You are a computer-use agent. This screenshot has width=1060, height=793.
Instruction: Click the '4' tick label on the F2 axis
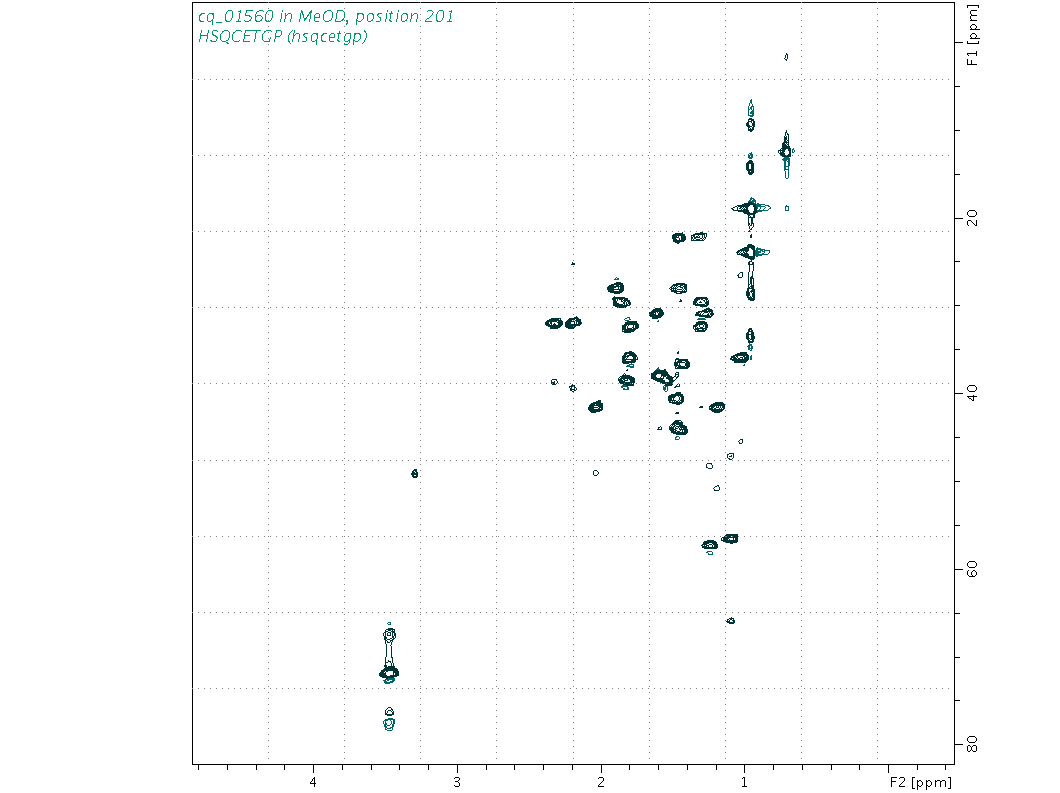314,782
